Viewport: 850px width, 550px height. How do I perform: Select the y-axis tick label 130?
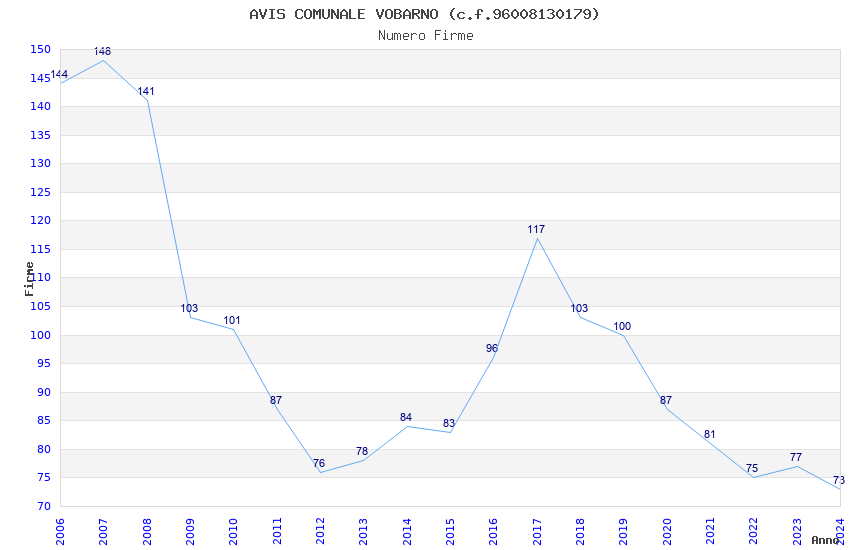[x=41, y=163]
